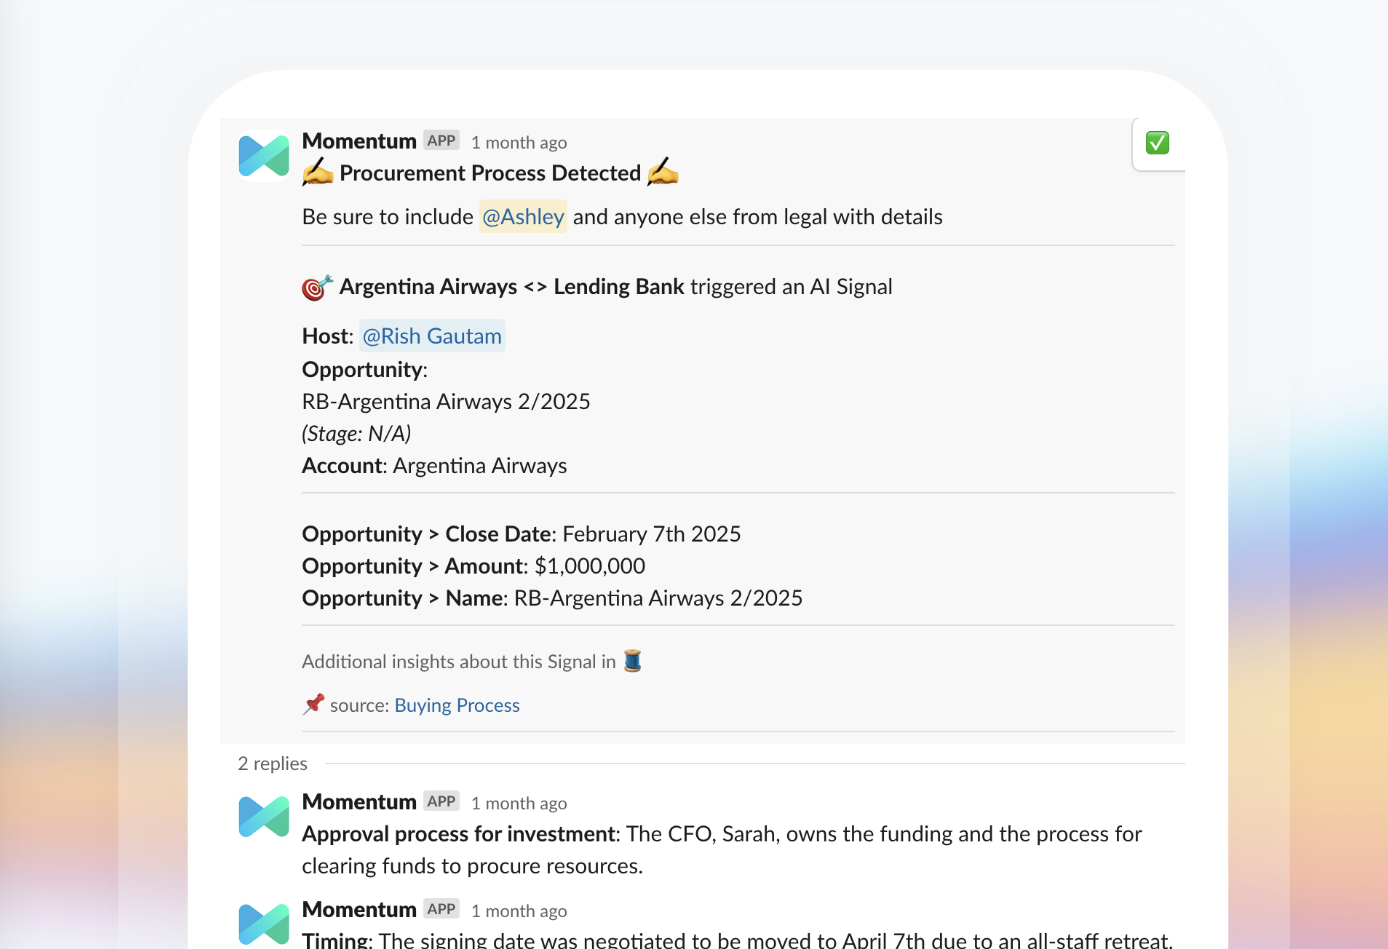The width and height of the screenshot is (1388, 949).
Task: Click the (Stage: N/A) text
Action: pyautogui.click(x=357, y=434)
